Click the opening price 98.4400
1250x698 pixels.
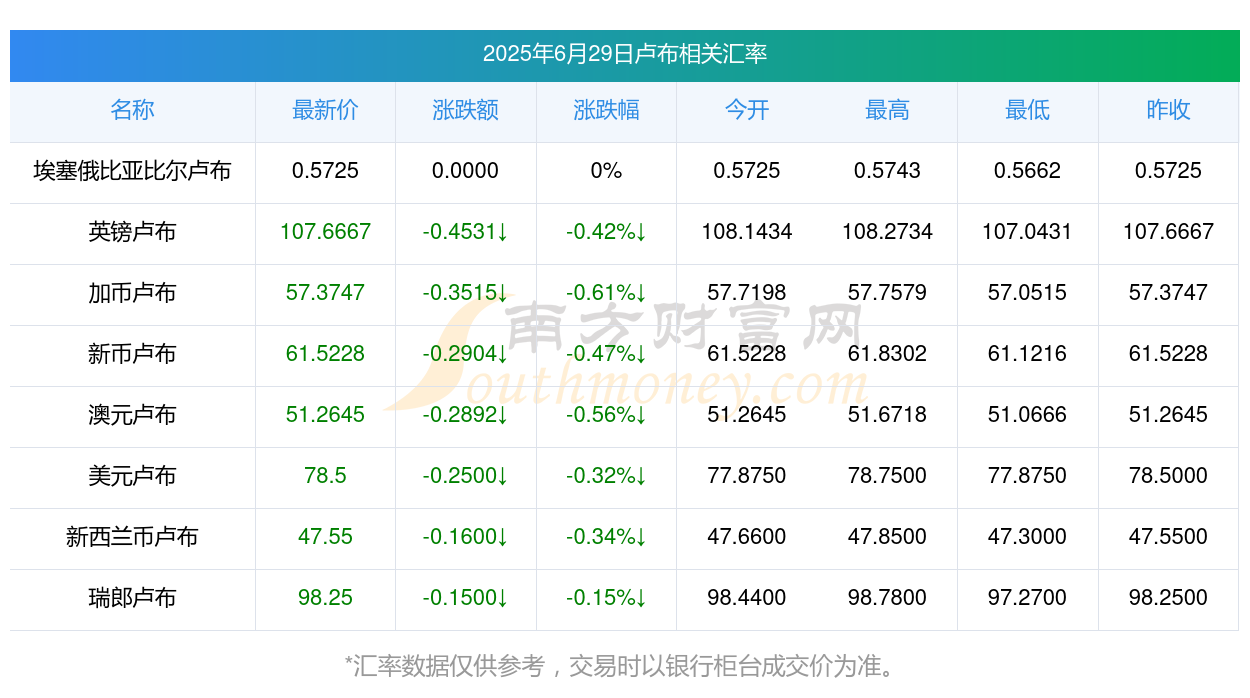pyautogui.click(x=747, y=598)
